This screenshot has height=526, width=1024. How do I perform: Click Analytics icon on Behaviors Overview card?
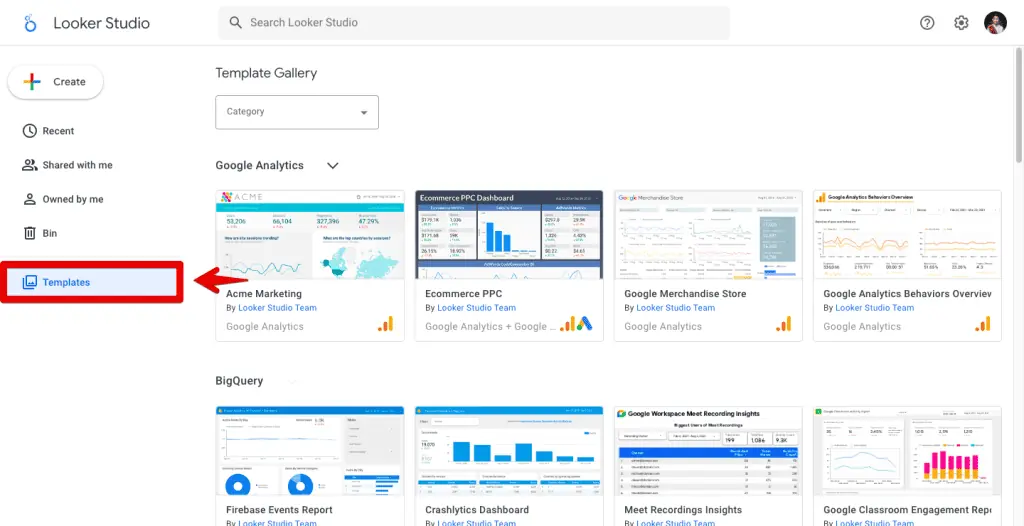coord(982,324)
